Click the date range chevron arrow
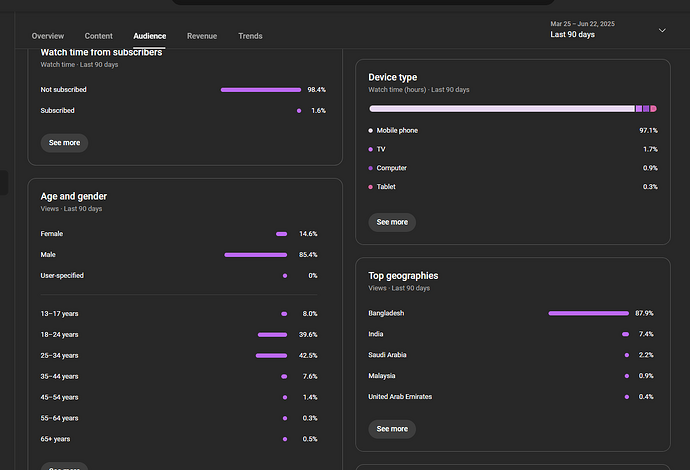 (662, 30)
